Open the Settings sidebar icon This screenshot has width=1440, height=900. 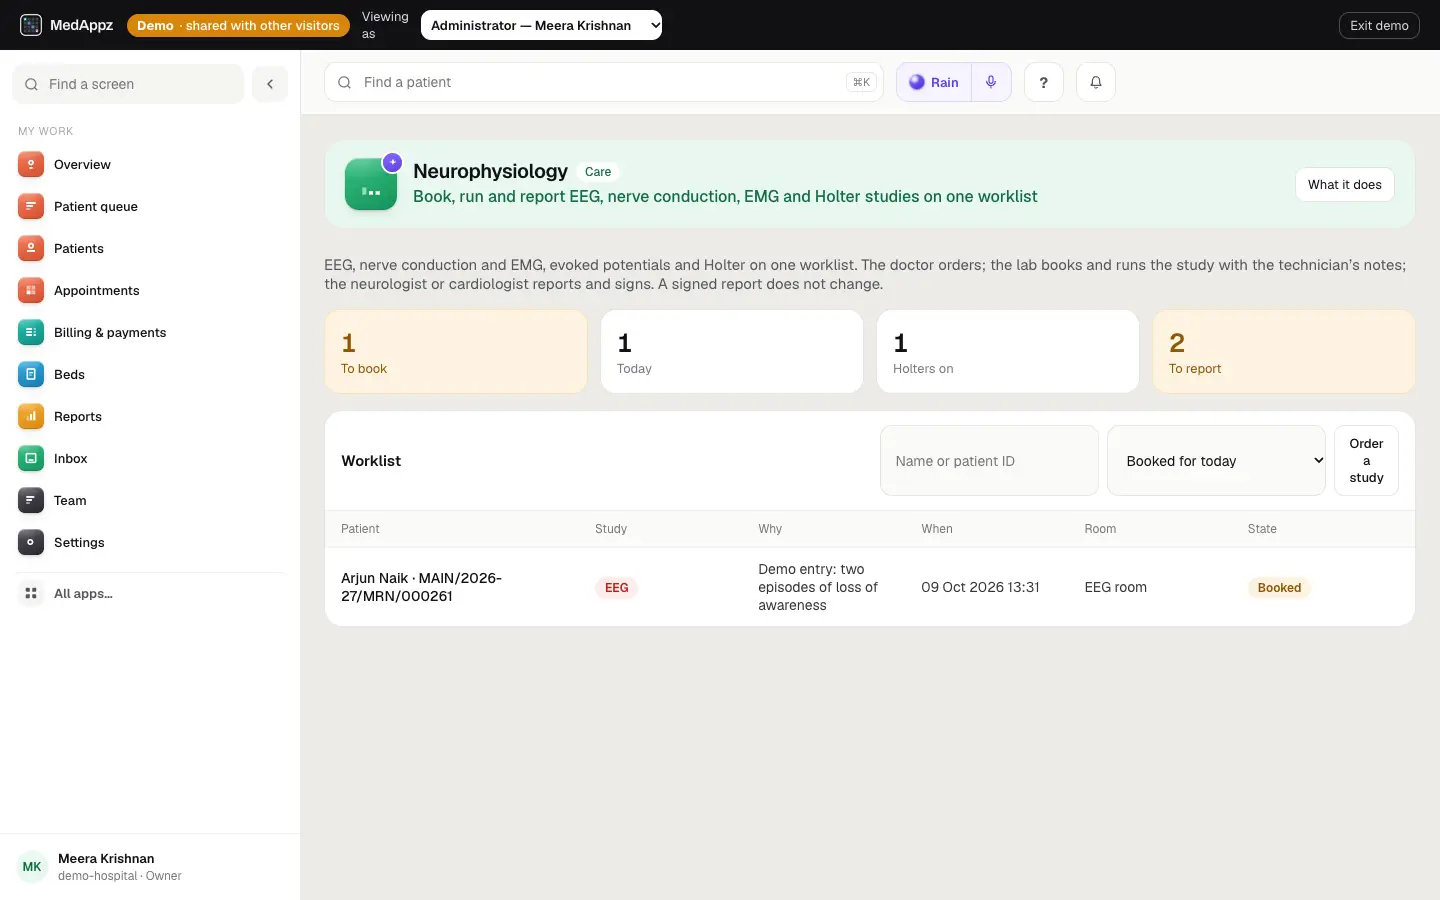click(31, 542)
